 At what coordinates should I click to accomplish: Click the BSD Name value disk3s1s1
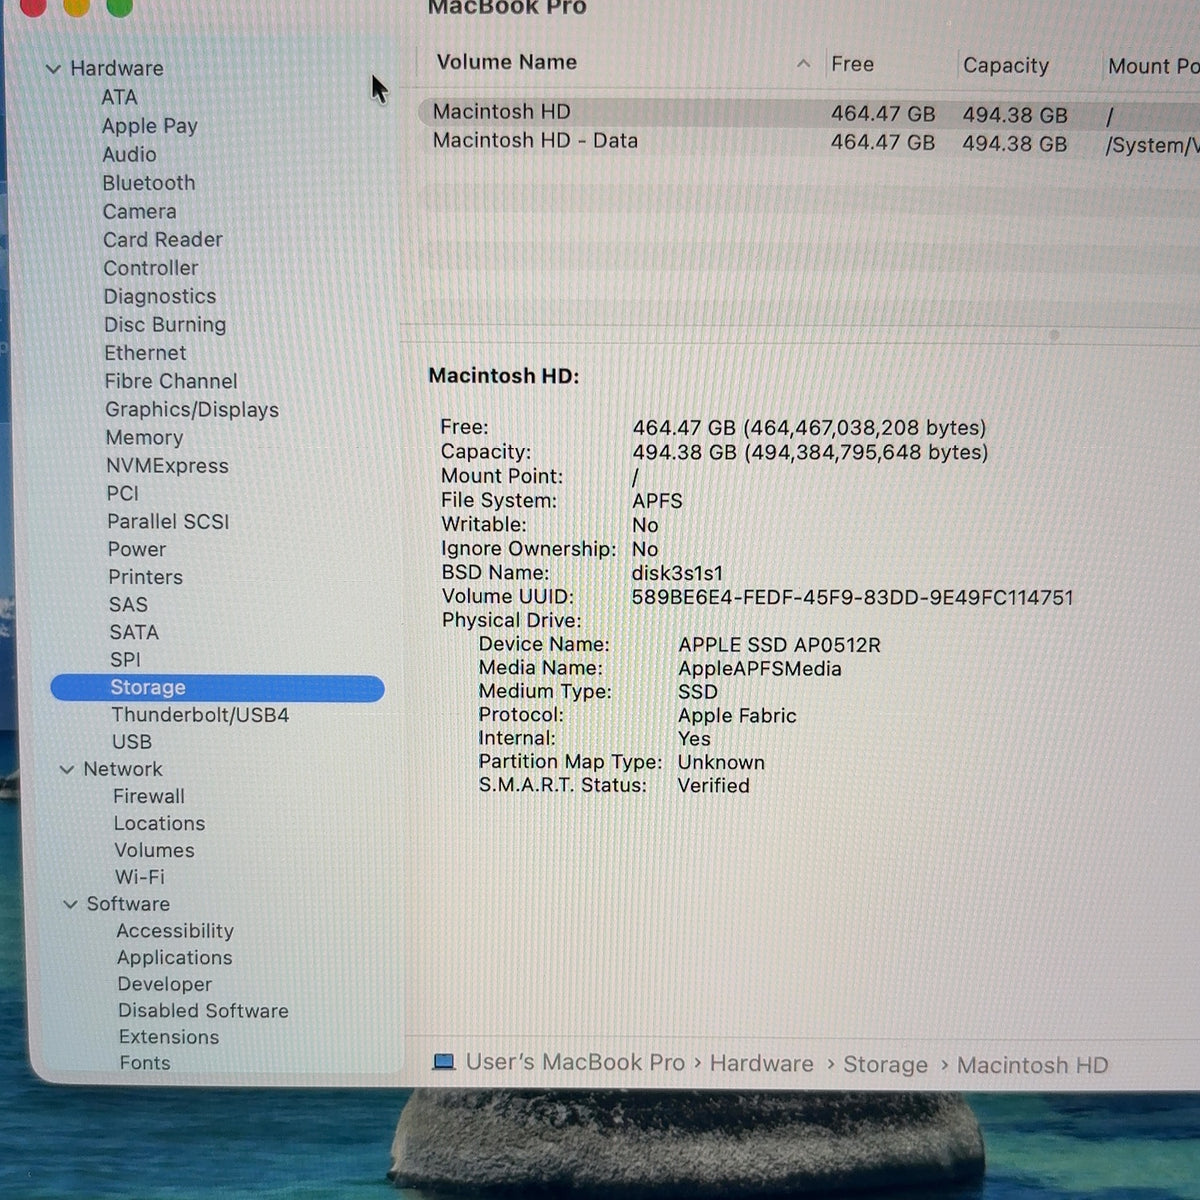tap(677, 573)
